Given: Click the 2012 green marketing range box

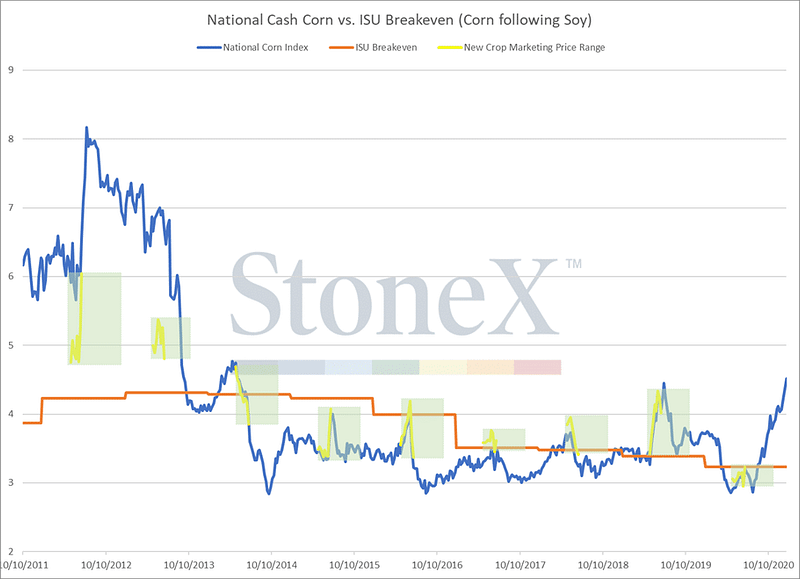Looking at the screenshot, I should tap(94, 318).
